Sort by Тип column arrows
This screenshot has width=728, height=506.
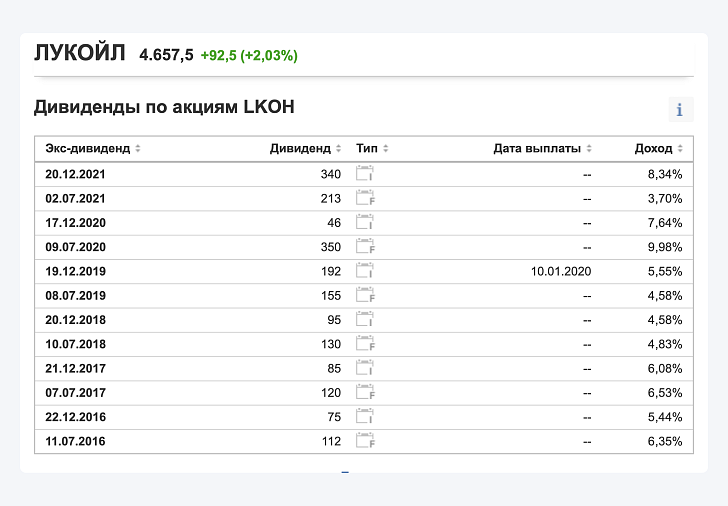386,149
